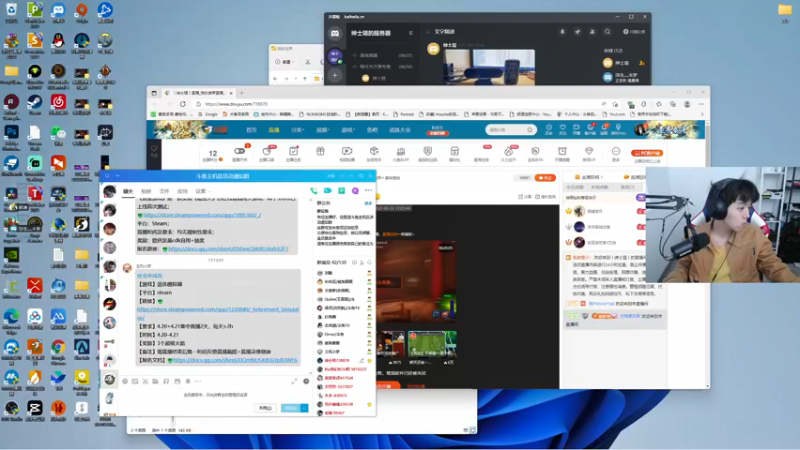This screenshot has width=800, height=450.
Task: Collapse the Kaiheila server channel list
Action: point(411,33)
